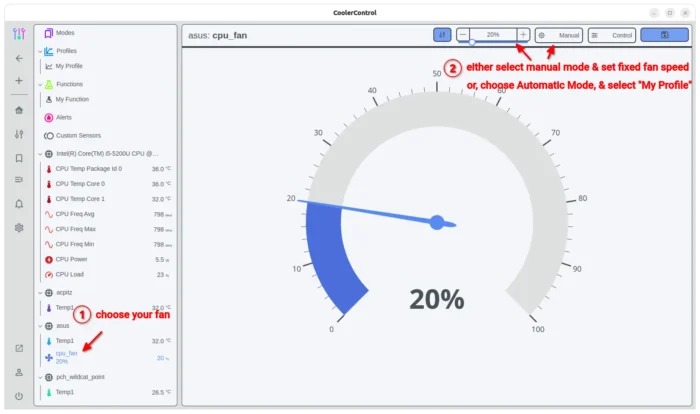Collapse the Profiles section

click(39, 51)
